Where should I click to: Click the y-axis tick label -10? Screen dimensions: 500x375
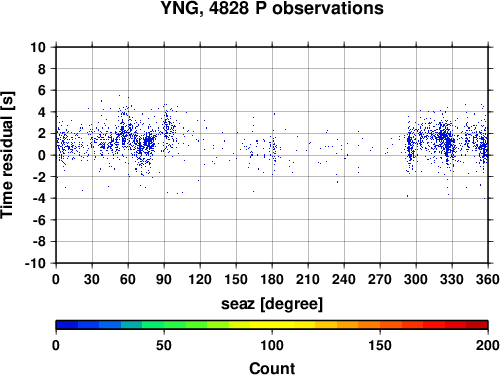[35, 263]
